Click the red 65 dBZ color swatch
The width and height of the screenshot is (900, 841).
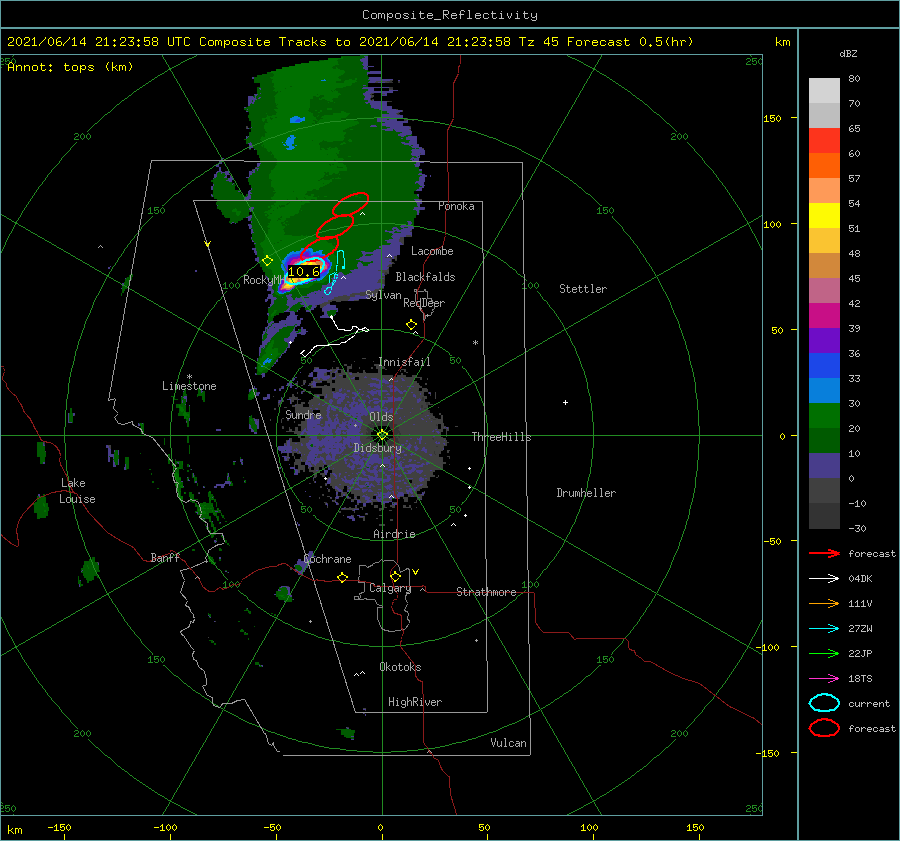[824, 140]
